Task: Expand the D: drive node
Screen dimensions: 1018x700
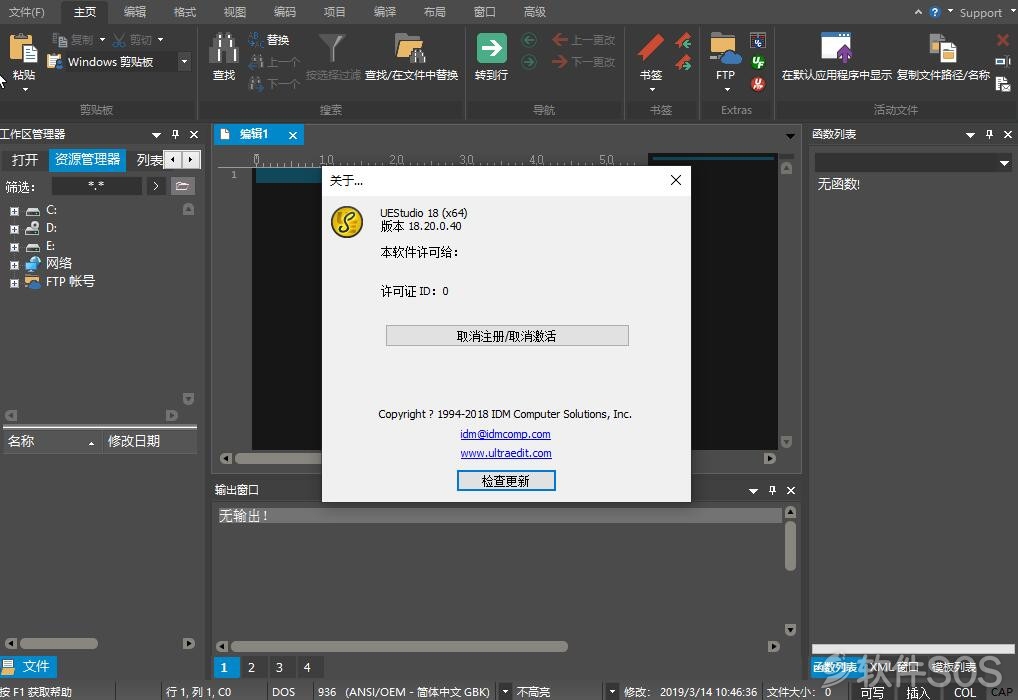Action: point(14,229)
